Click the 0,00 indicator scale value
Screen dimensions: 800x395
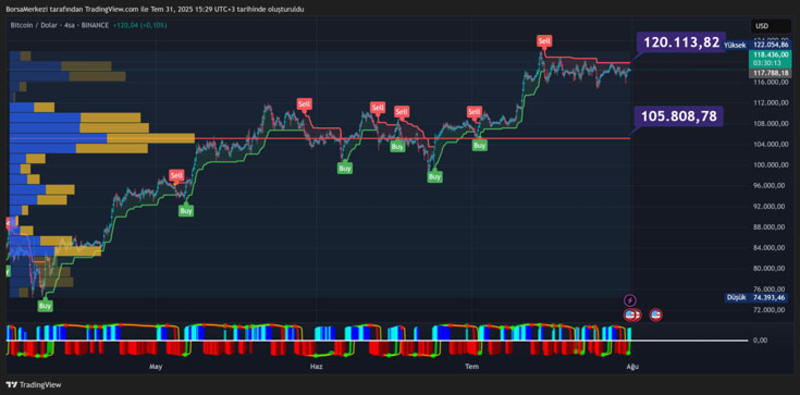click(760, 340)
